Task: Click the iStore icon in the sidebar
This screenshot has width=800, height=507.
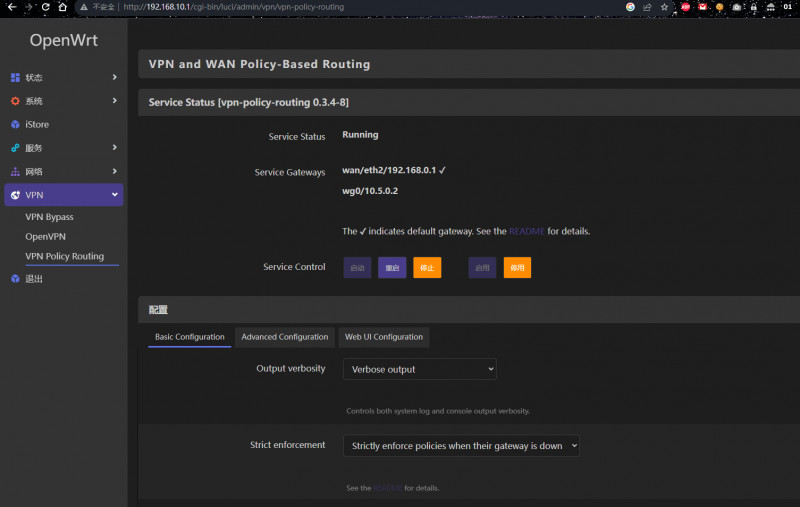Action: pyautogui.click(x=15, y=125)
